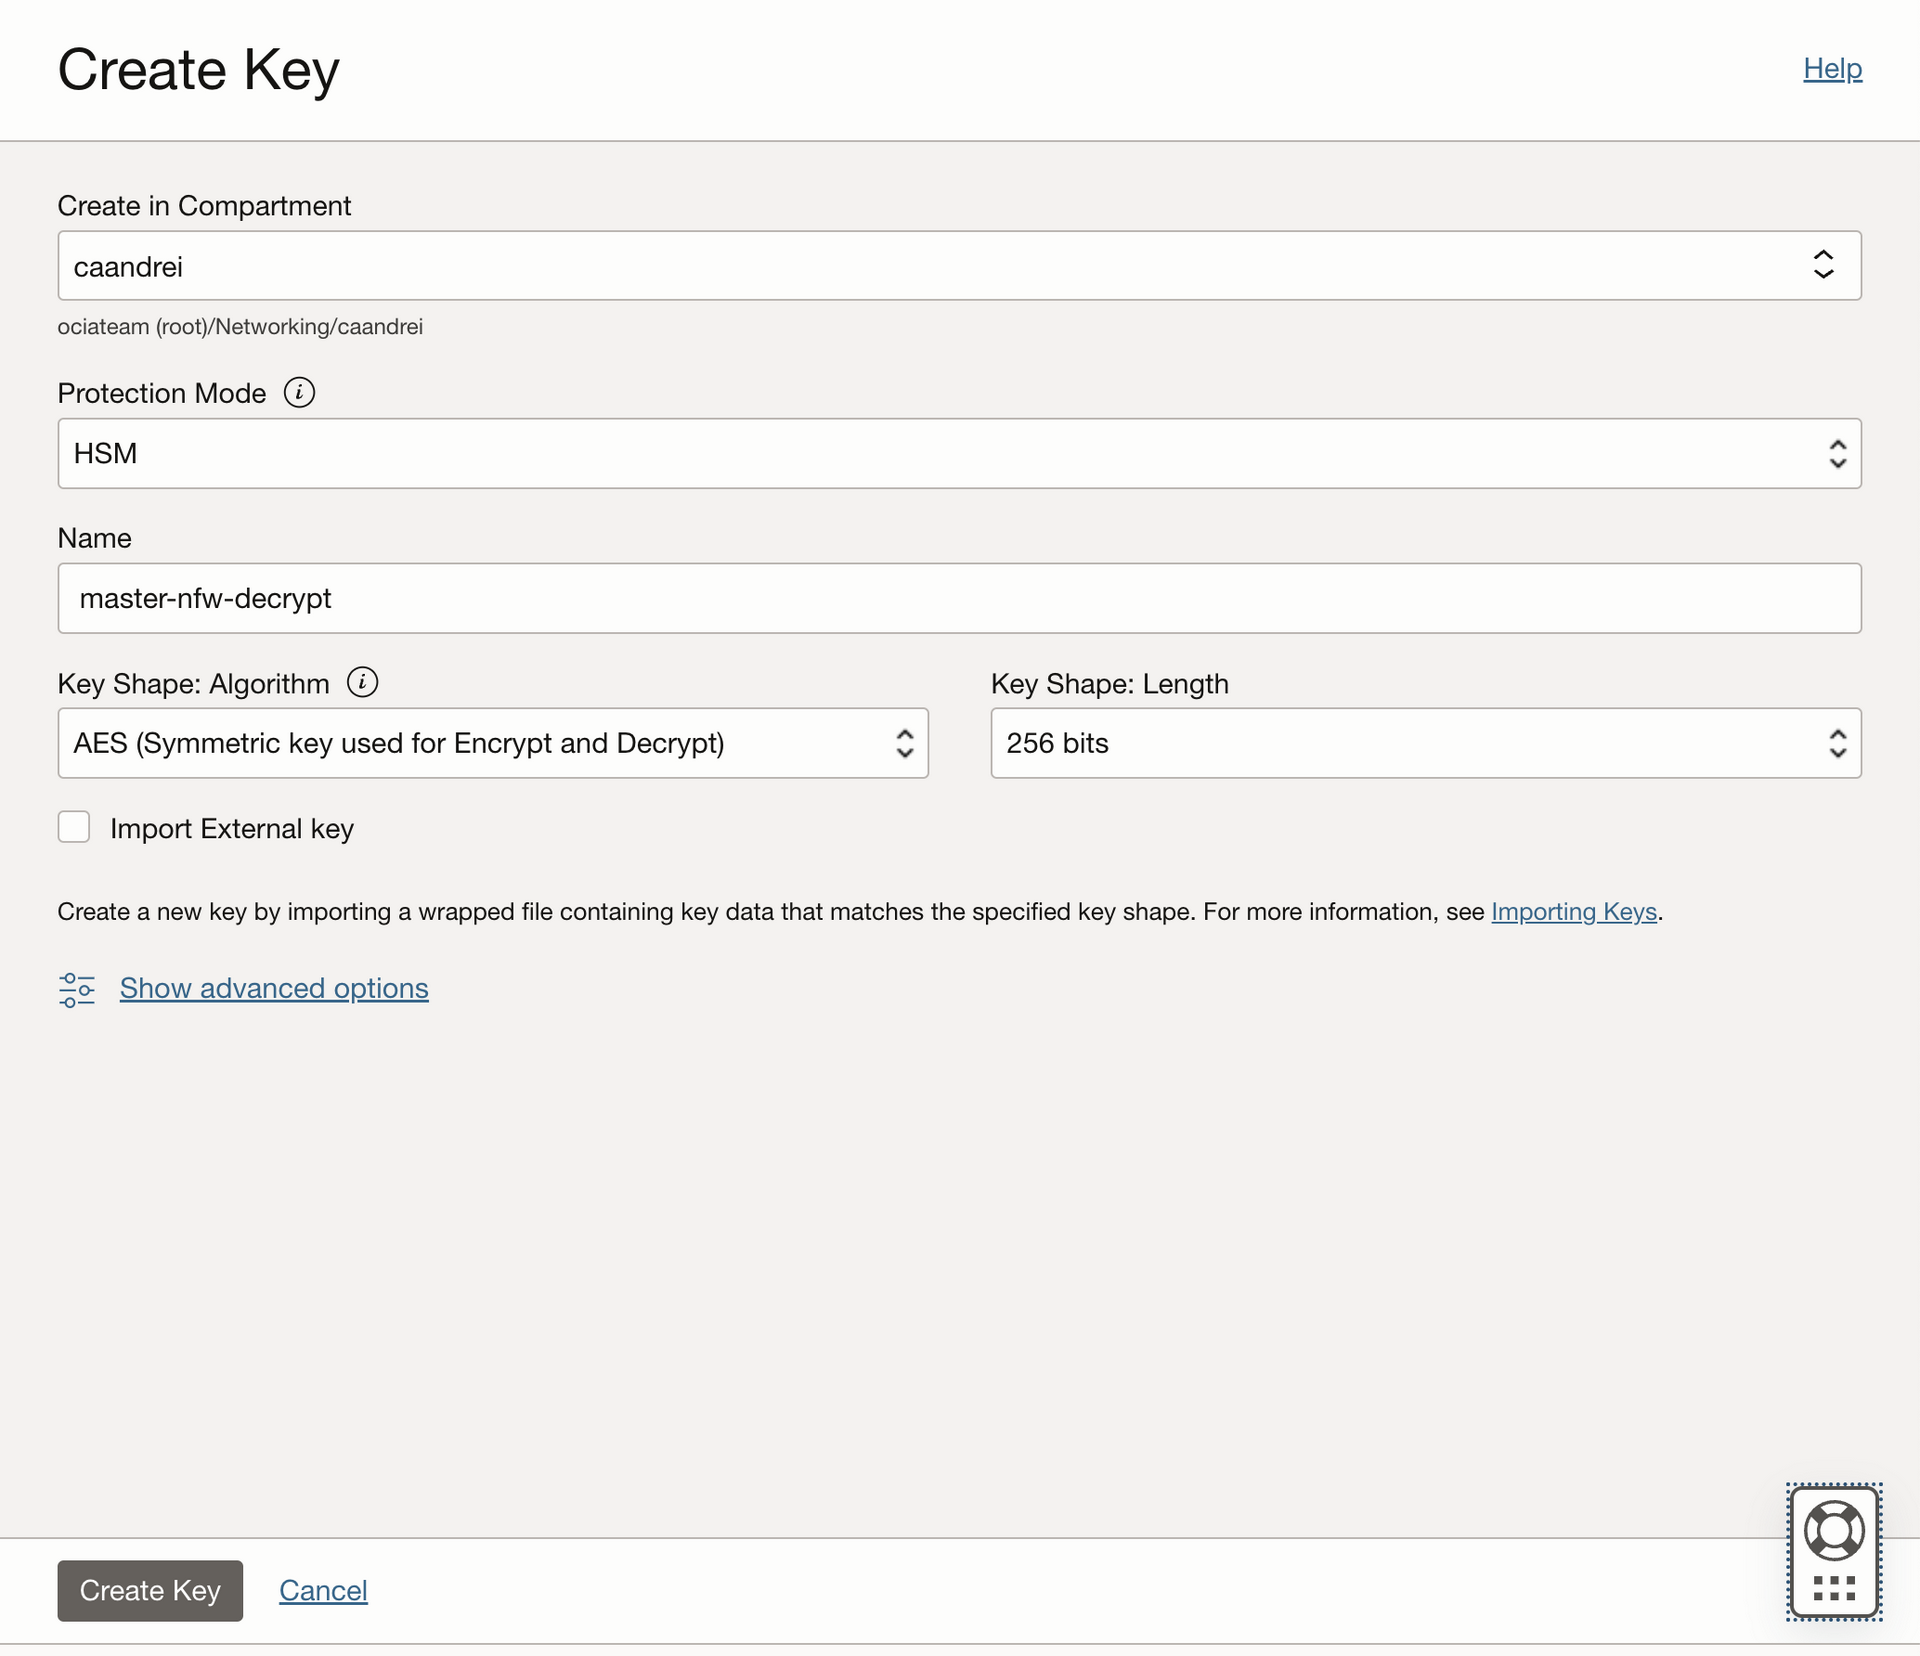Click the Protection Mode info icon
The height and width of the screenshot is (1656, 1920).
pos(299,392)
